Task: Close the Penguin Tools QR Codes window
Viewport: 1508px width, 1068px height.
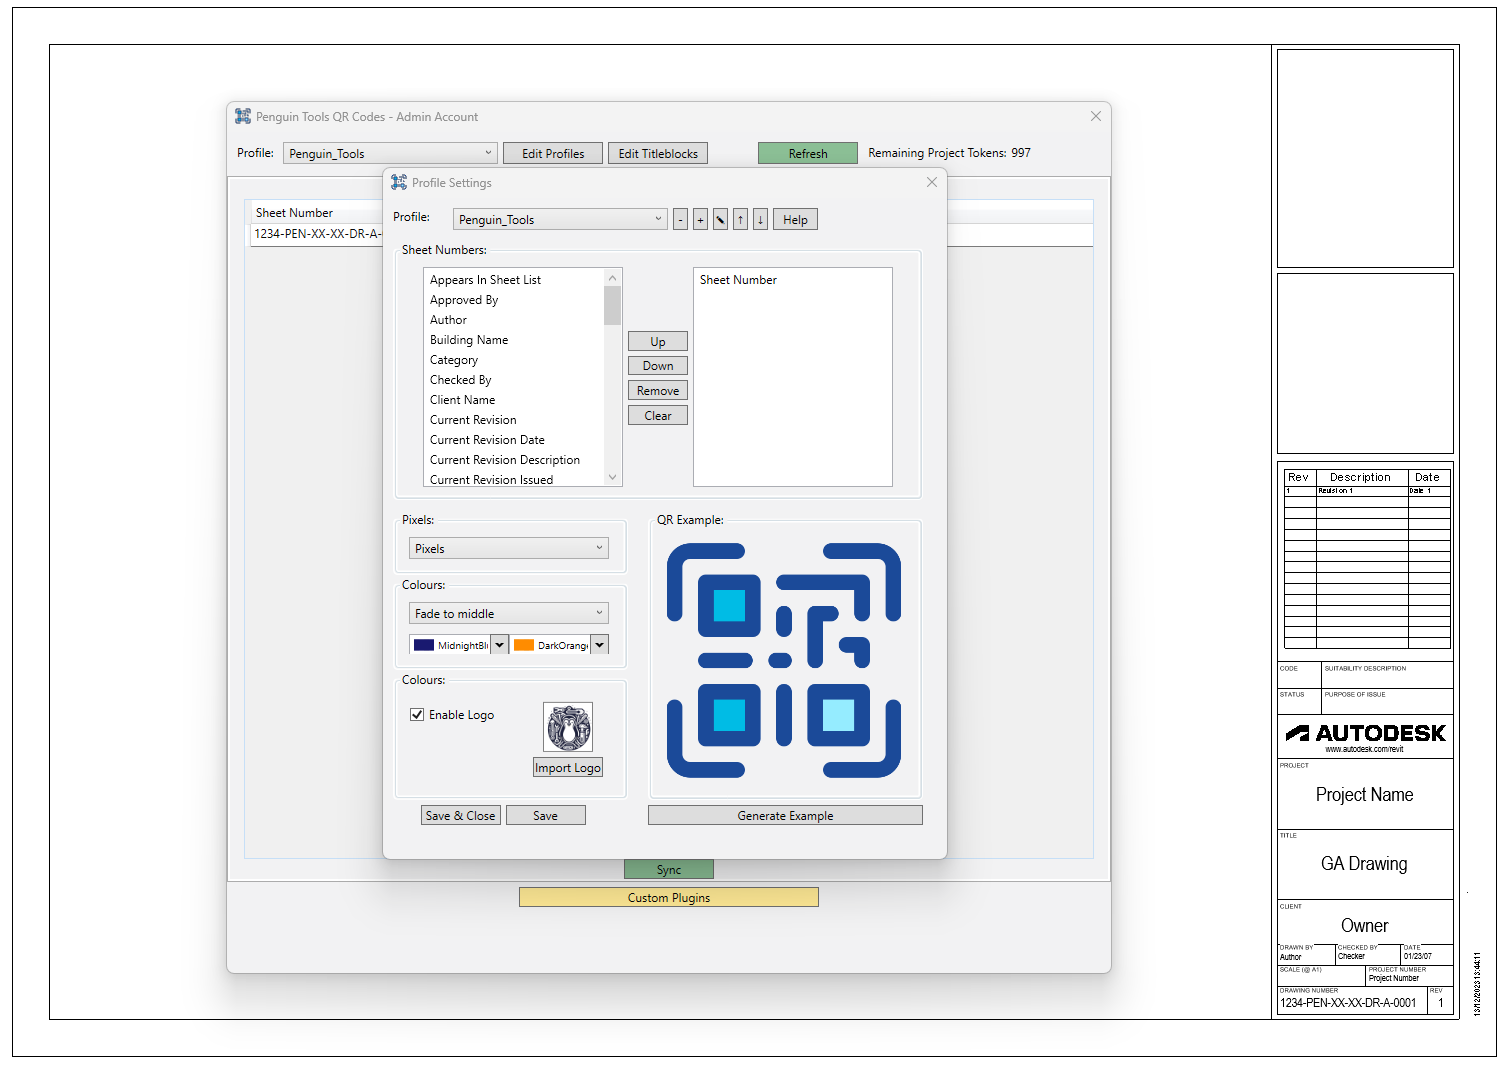Action: (1096, 116)
